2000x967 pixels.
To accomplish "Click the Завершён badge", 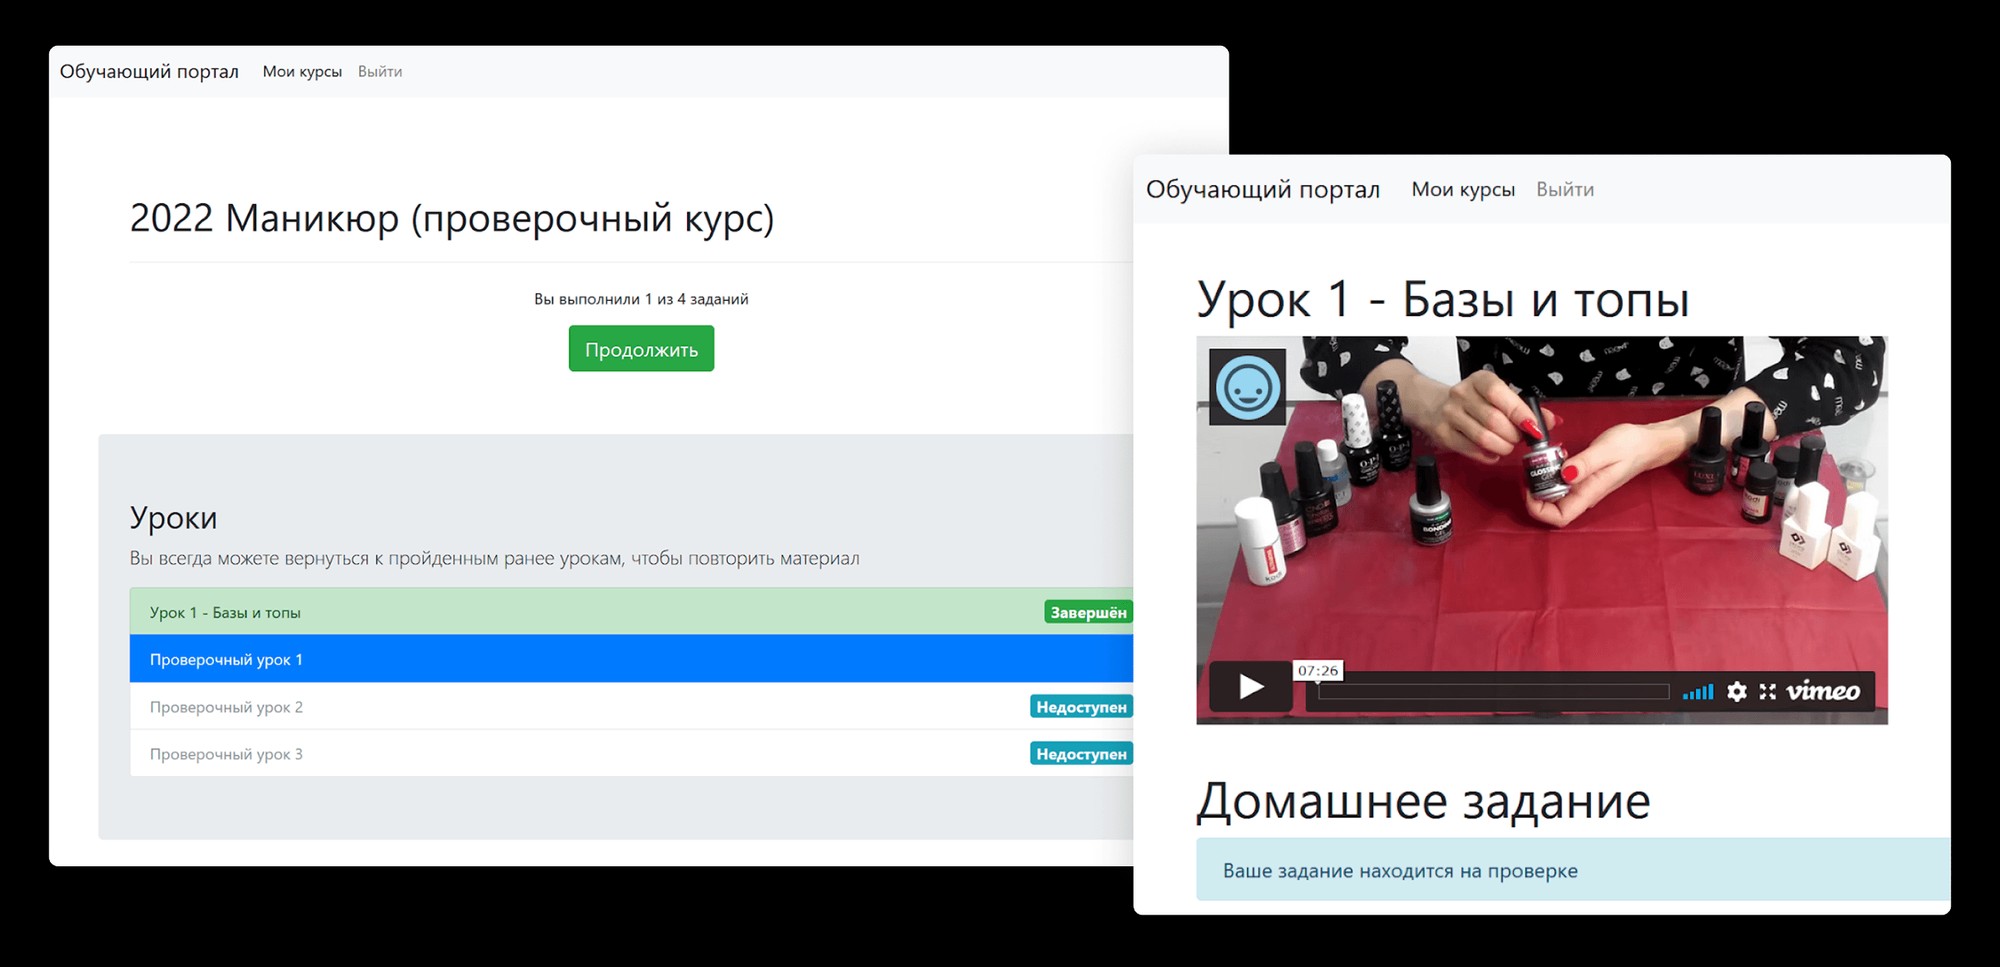I will [1088, 612].
